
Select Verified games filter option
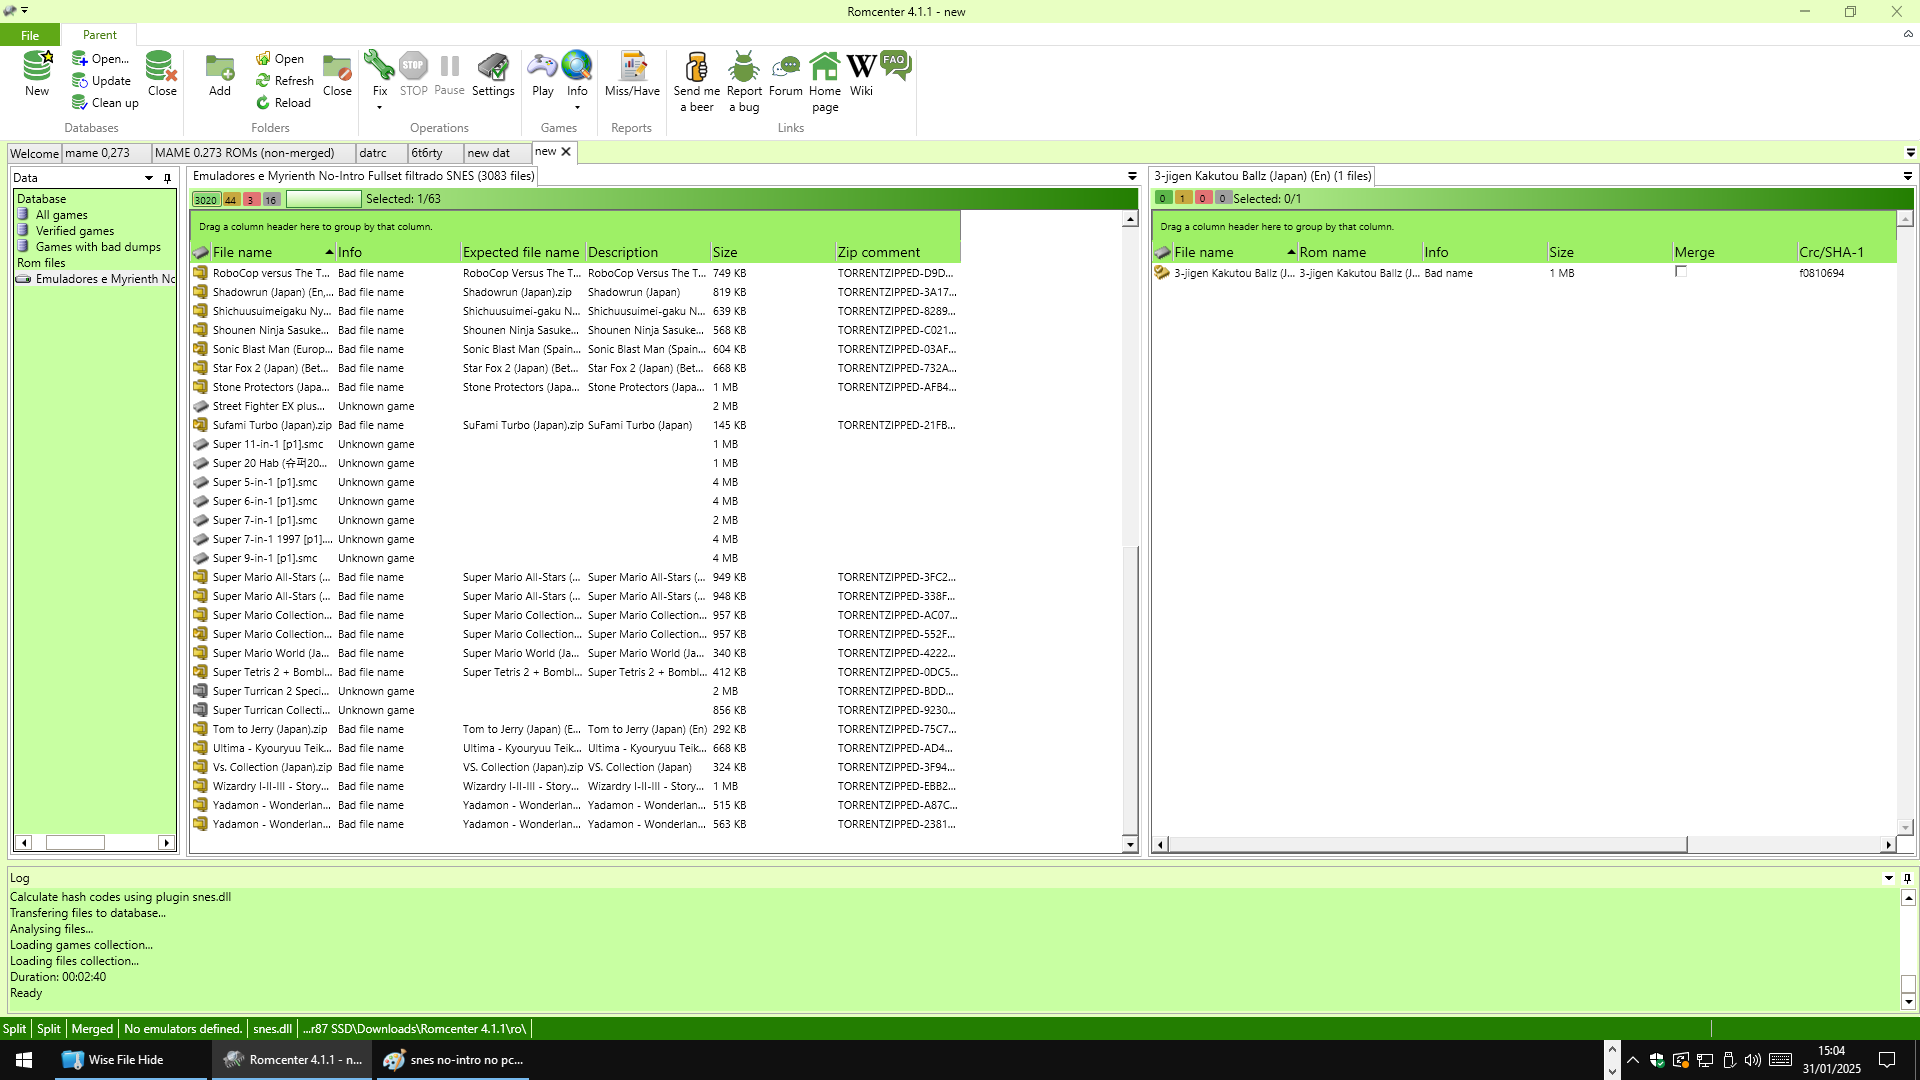click(74, 231)
